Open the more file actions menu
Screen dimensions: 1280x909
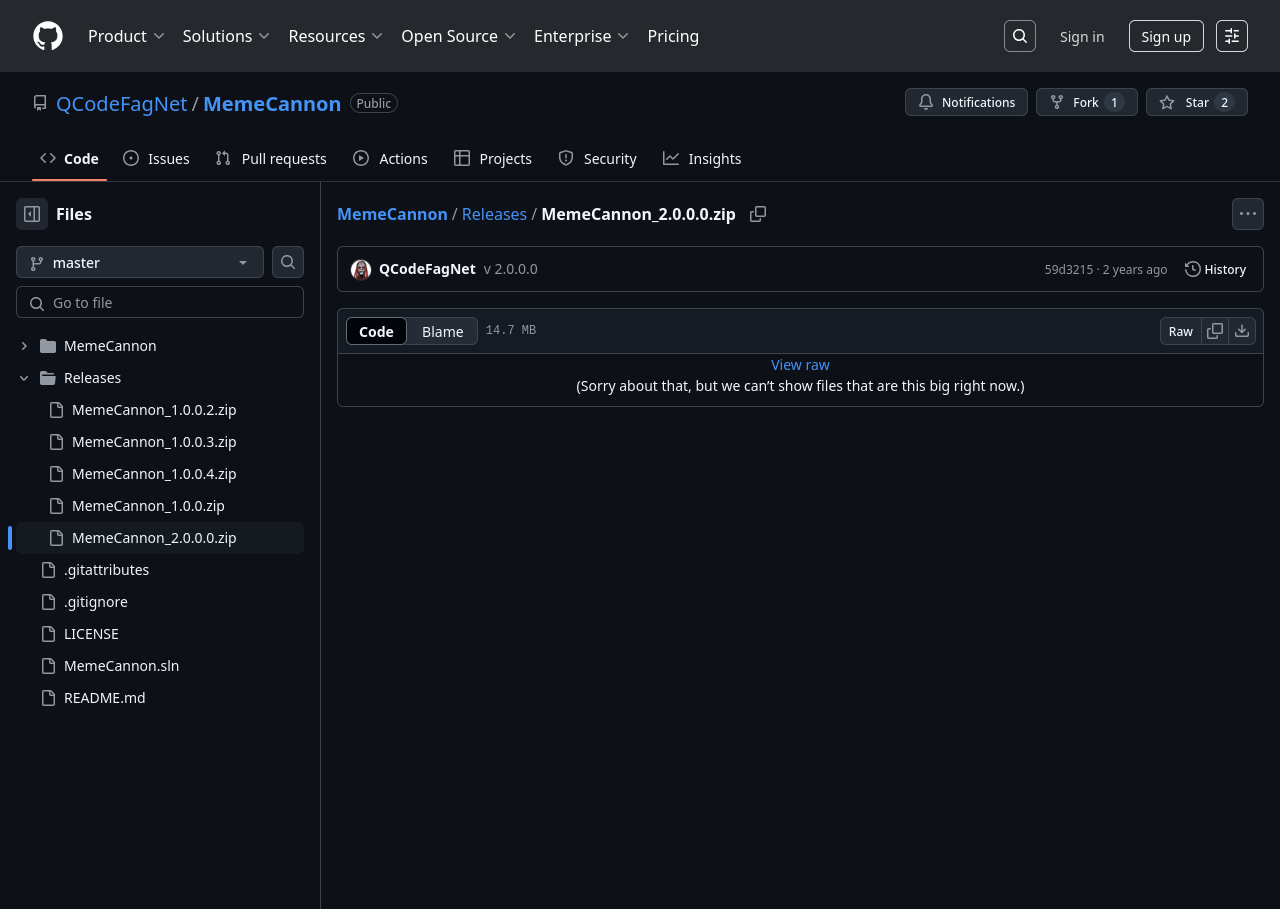click(1248, 214)
